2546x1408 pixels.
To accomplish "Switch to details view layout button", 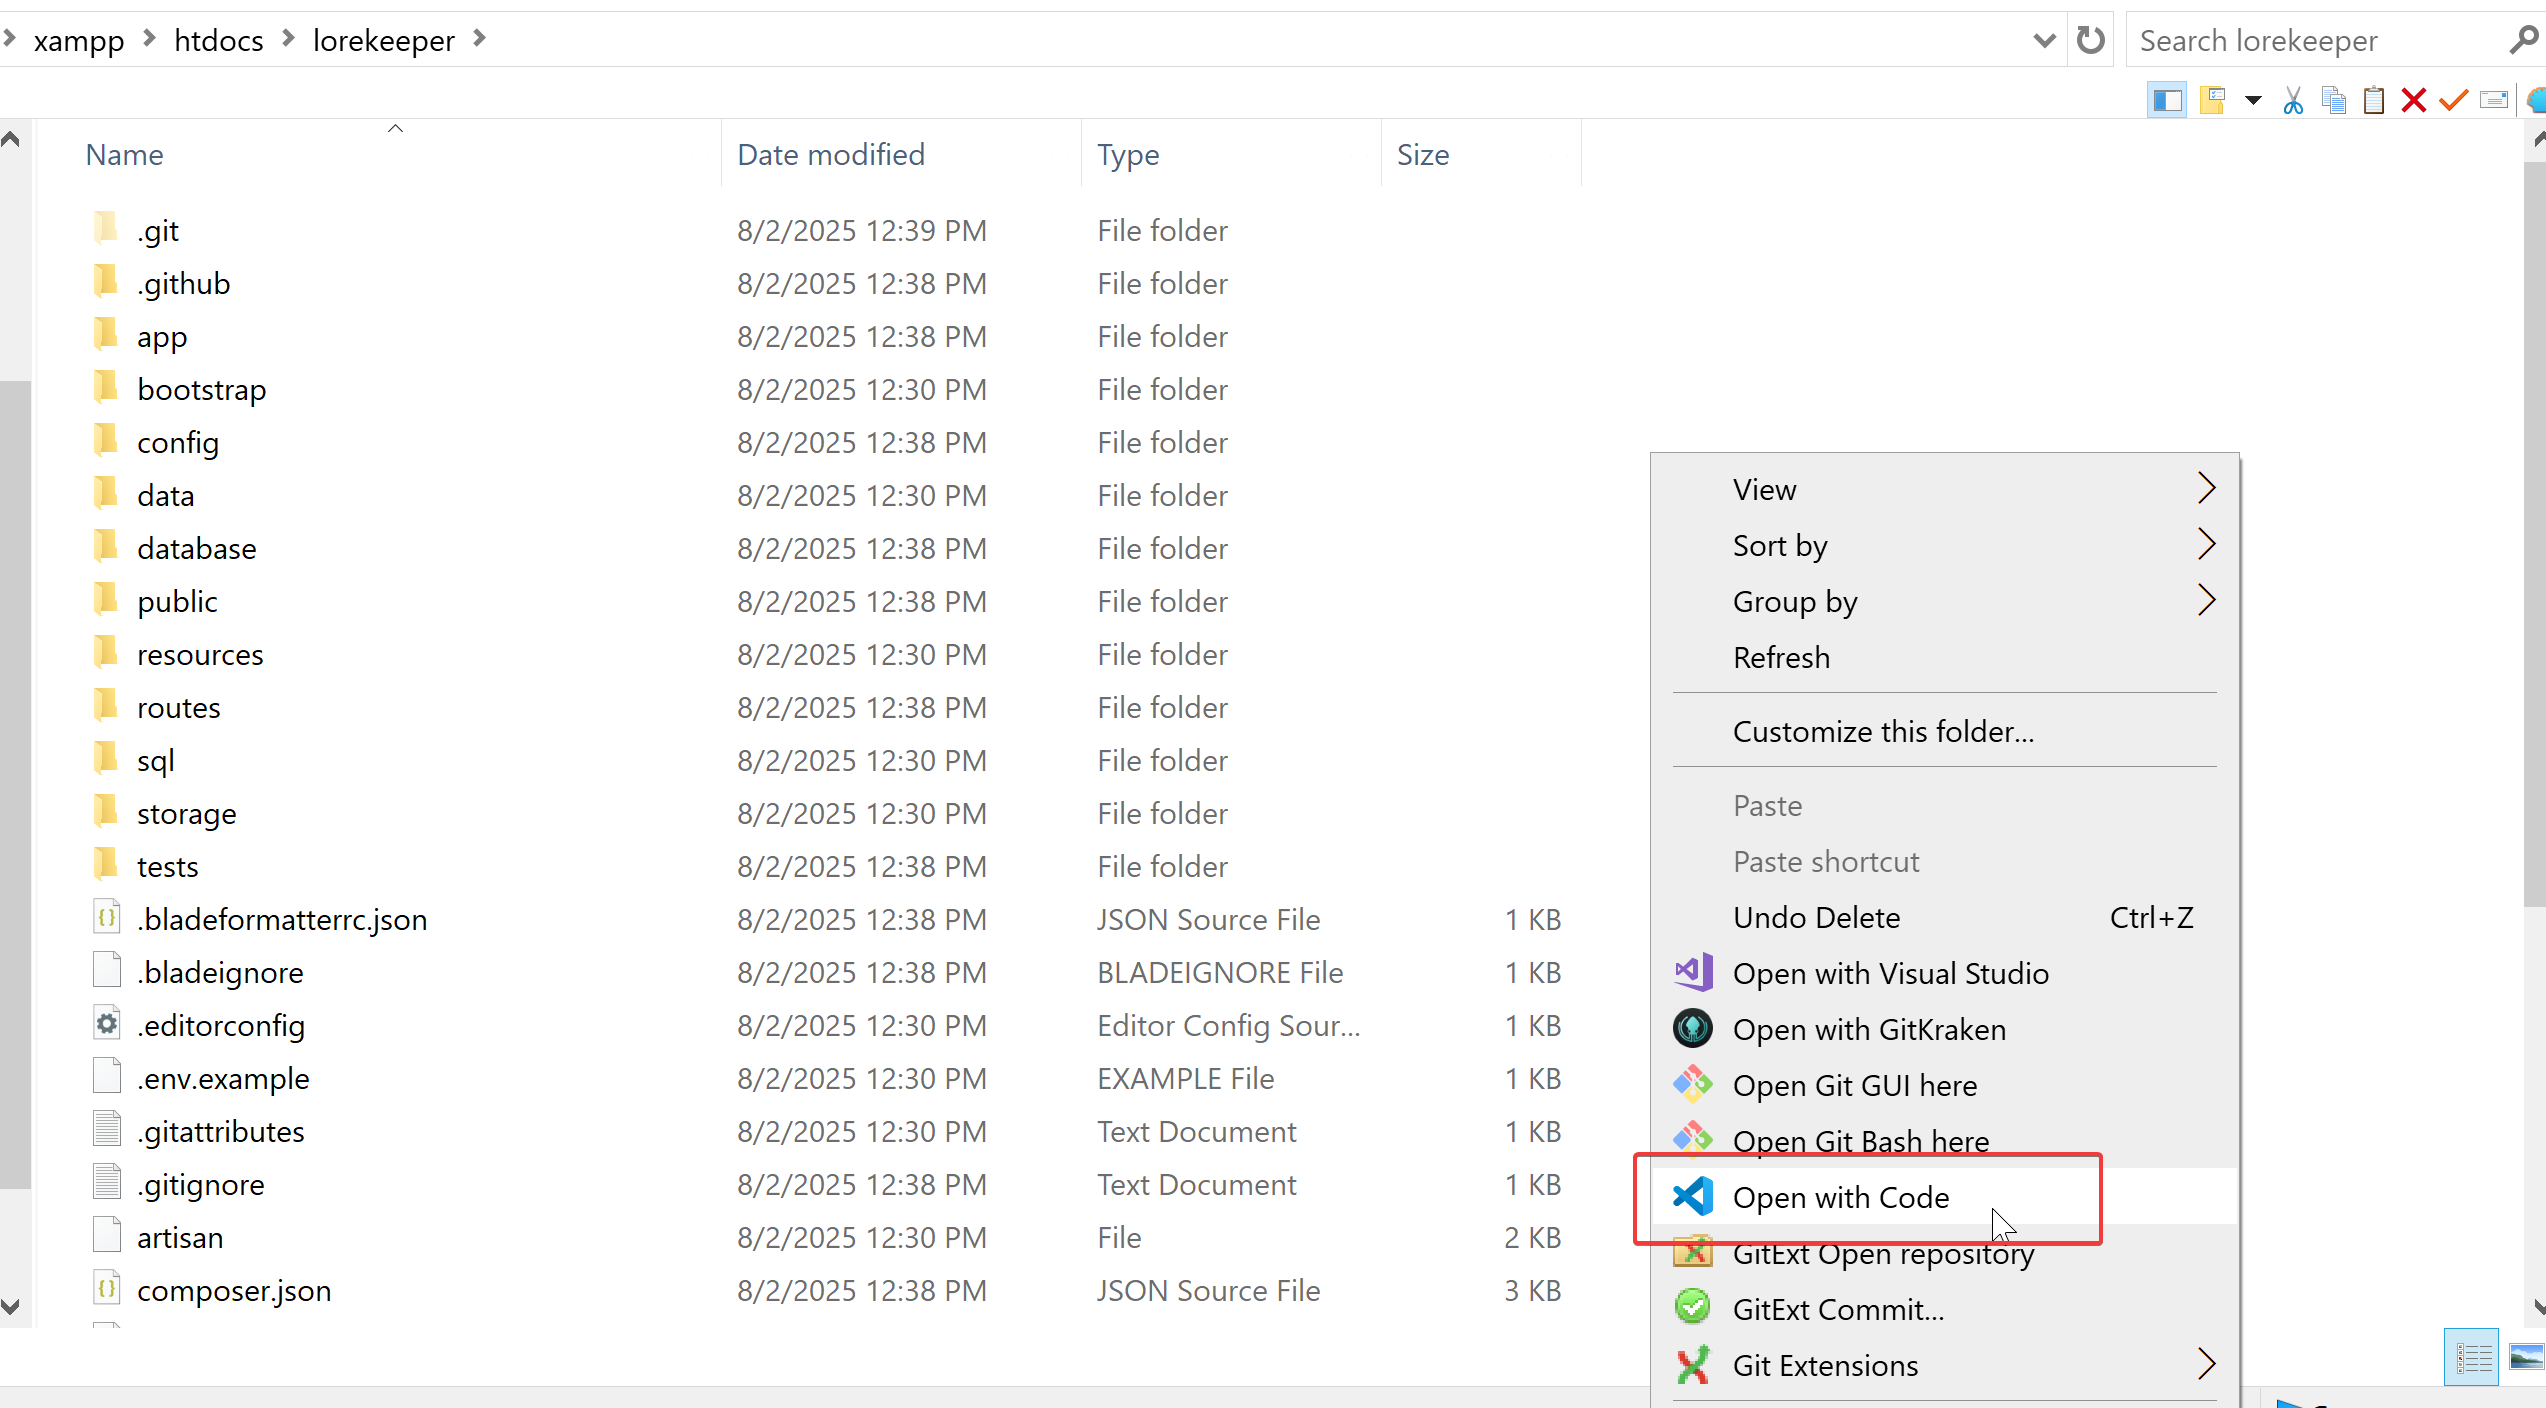I will point(2471,1358).
